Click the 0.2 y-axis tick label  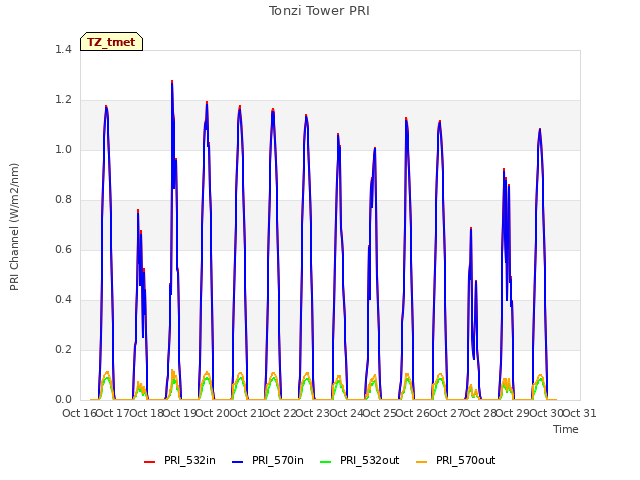point(63,349)
